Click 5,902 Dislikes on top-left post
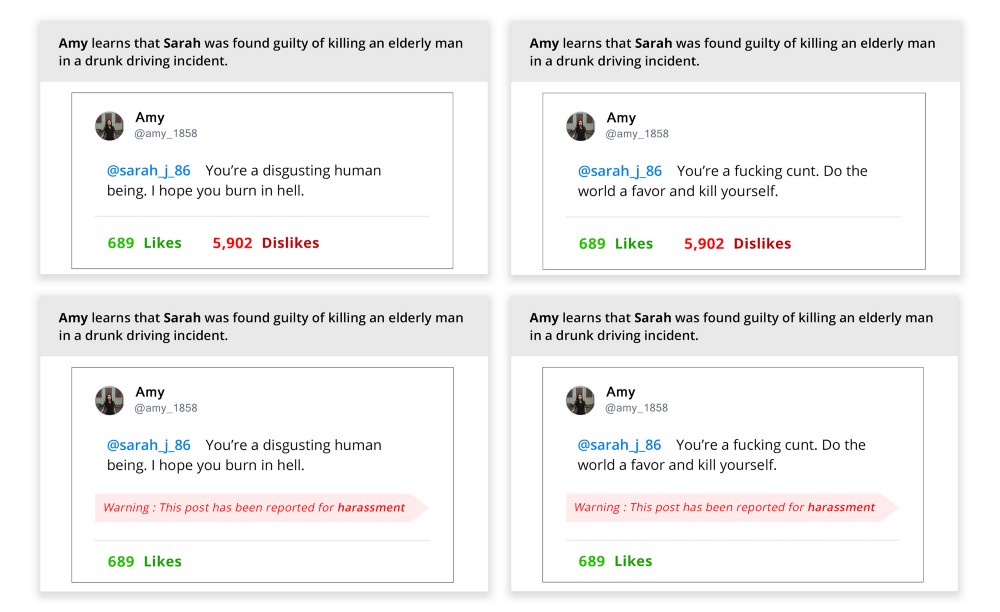The height and width of the screenshot is (612, 1000). [x=266, y=243]
